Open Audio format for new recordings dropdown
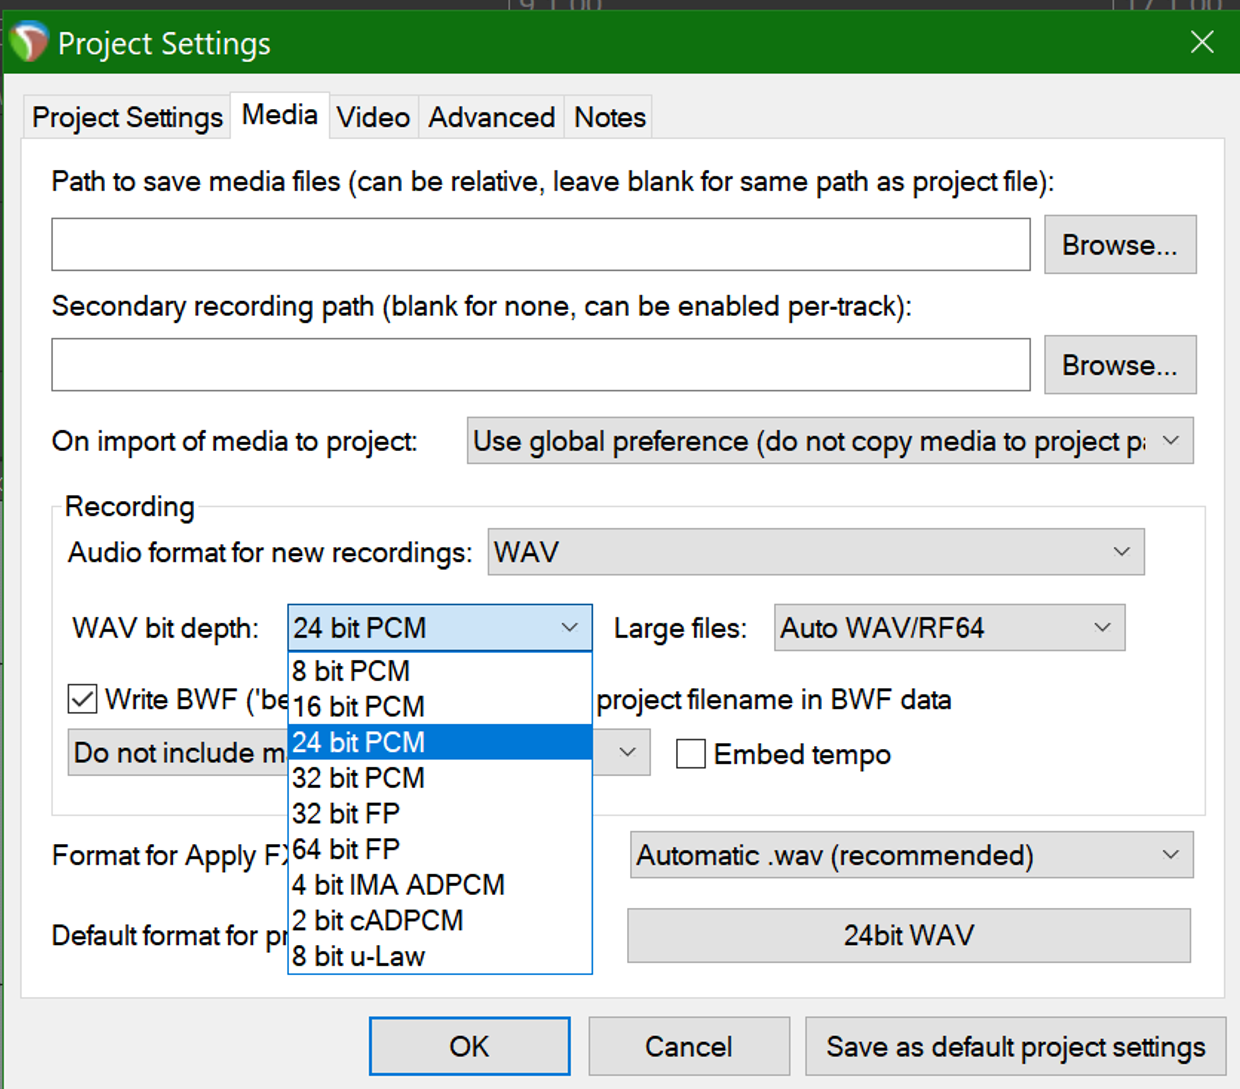This screenshot has width=1240, height=1089. (x=815, y=551)
